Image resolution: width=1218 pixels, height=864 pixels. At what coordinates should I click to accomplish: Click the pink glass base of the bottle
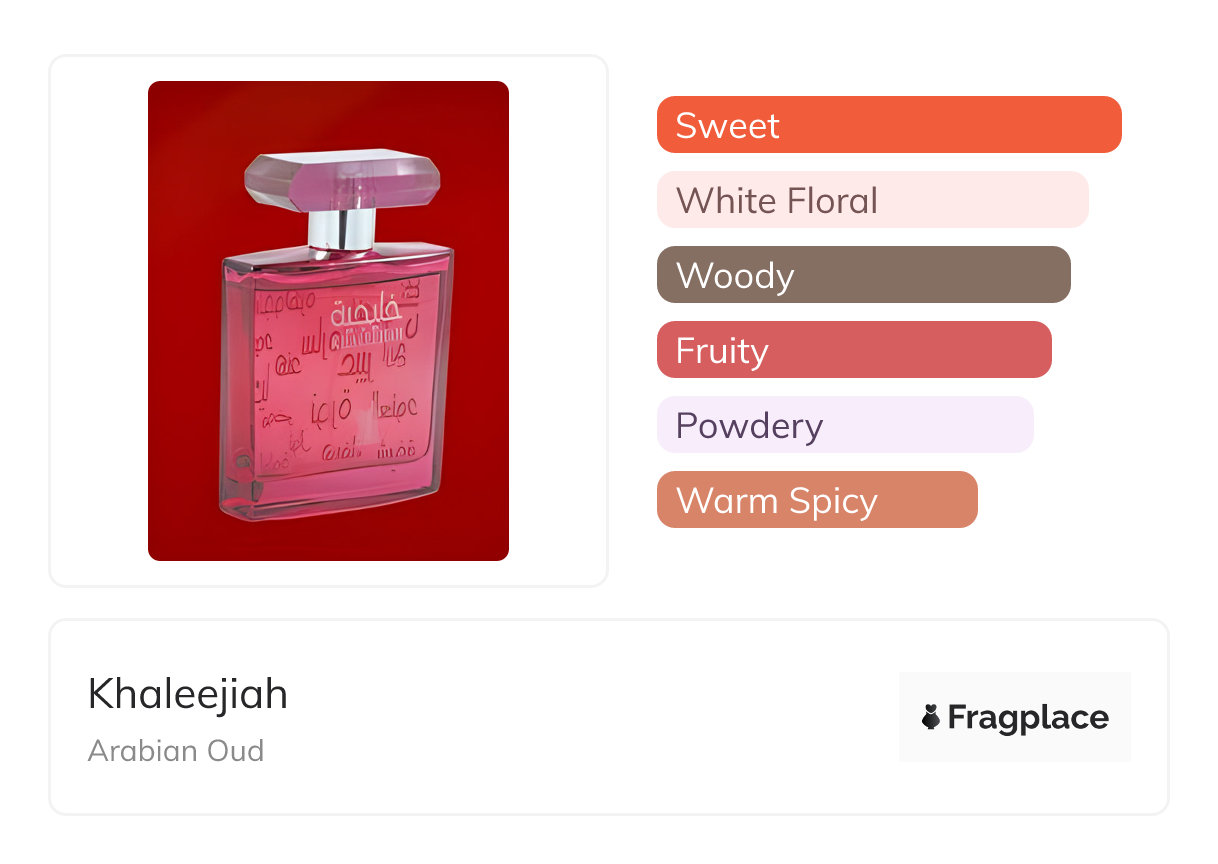(330, 500)
